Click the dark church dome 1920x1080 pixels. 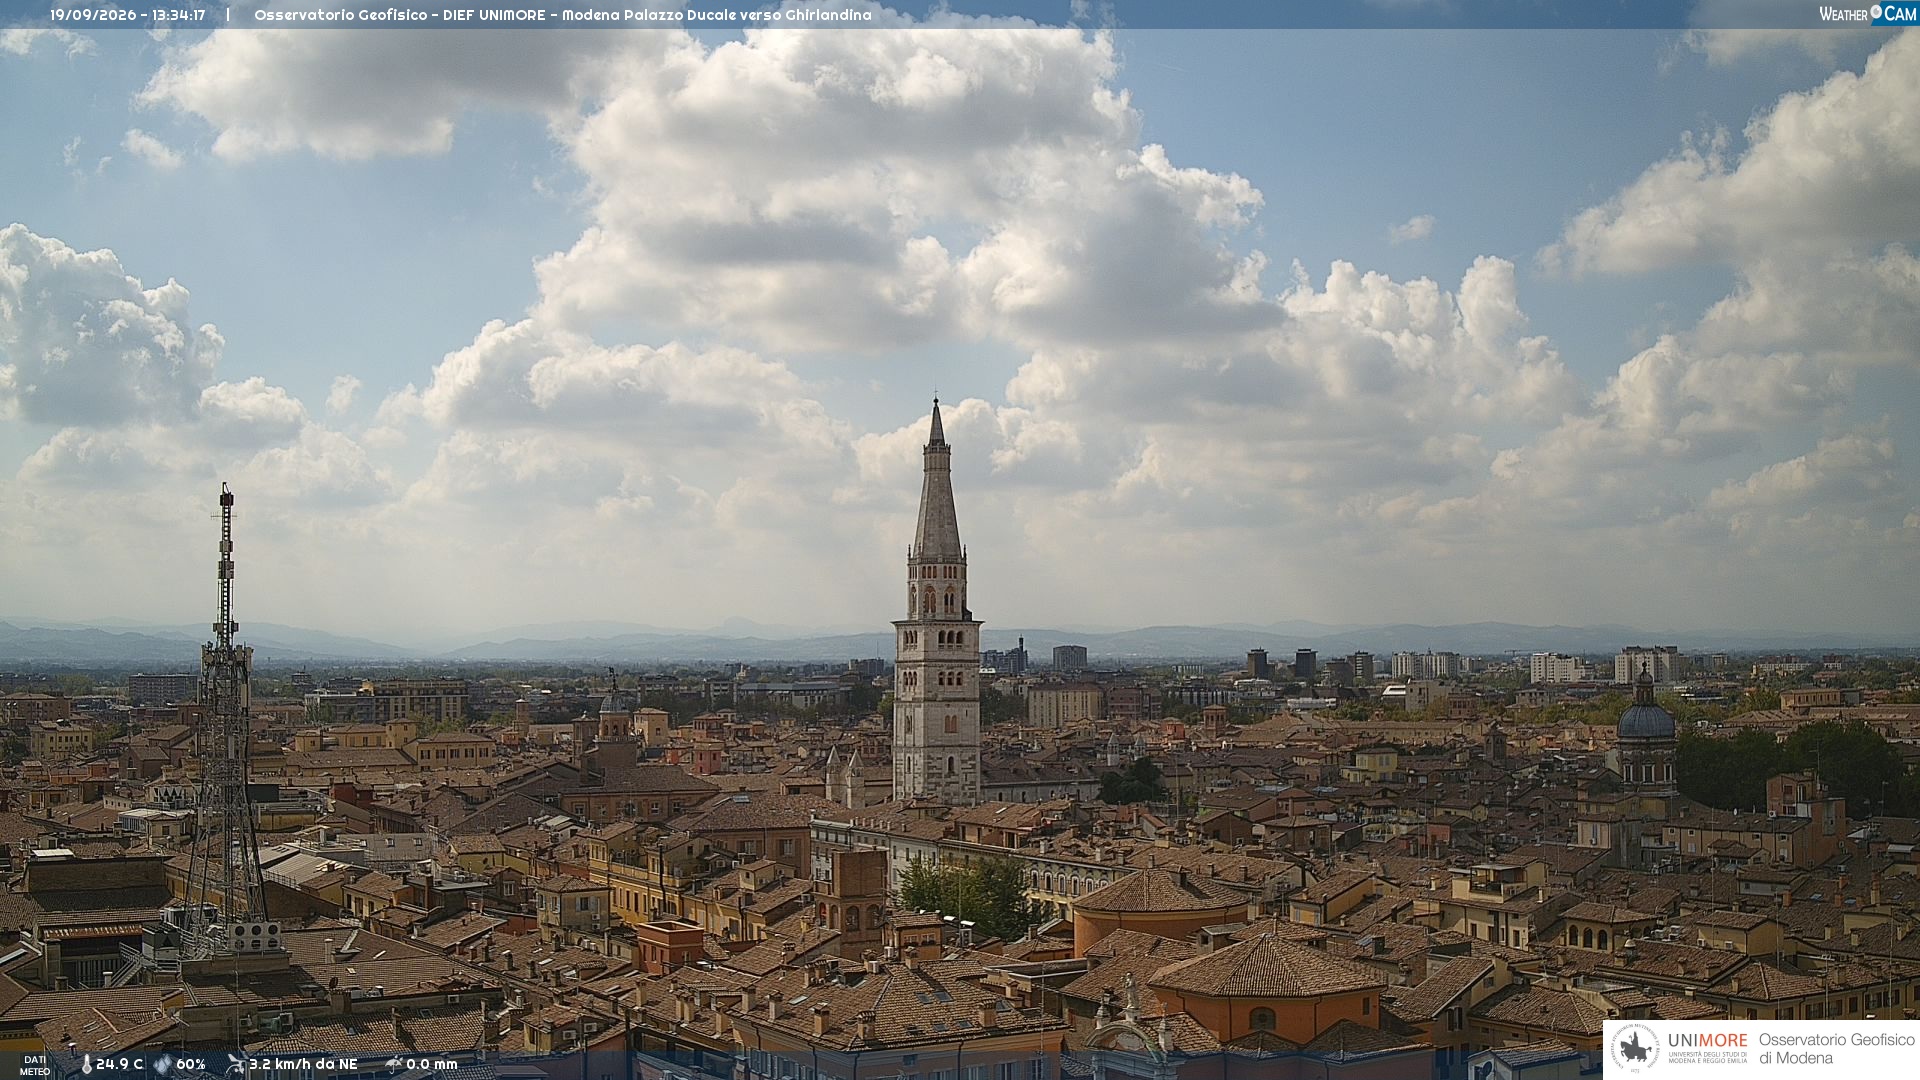click(1645, 714)
